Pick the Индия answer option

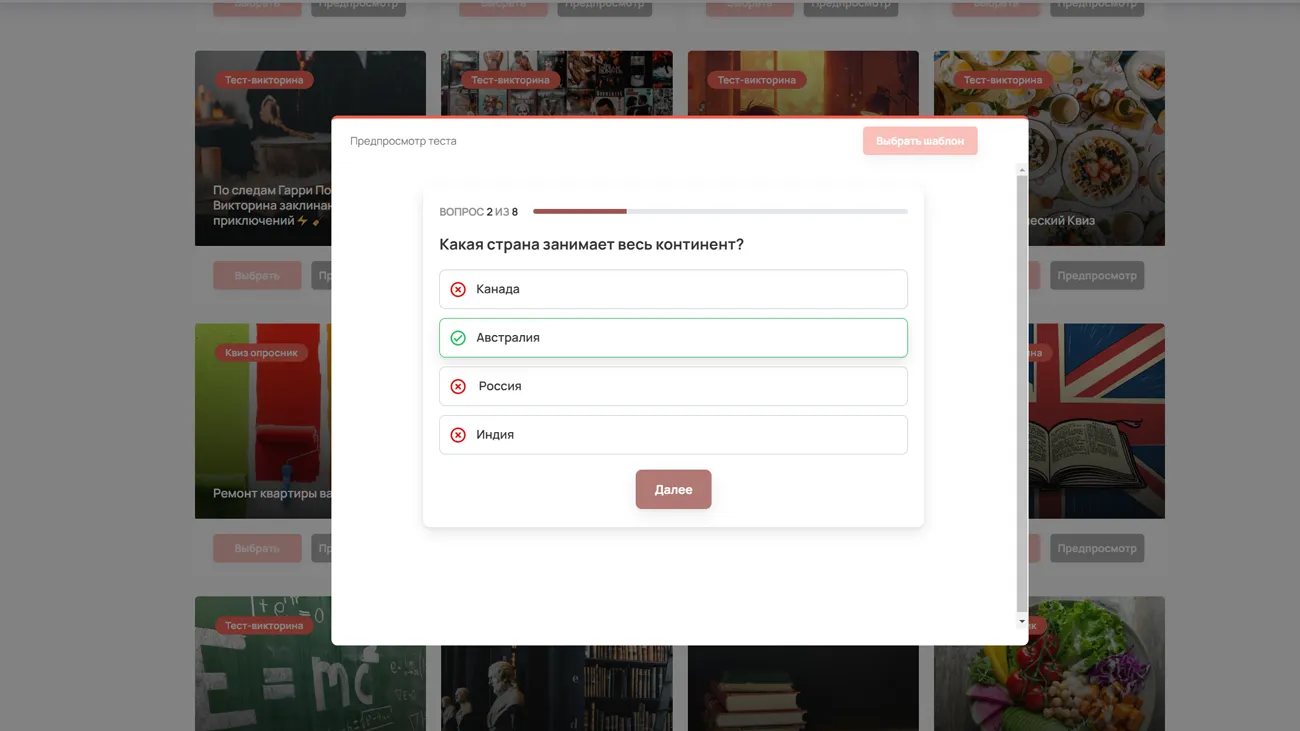pos(673,435)
